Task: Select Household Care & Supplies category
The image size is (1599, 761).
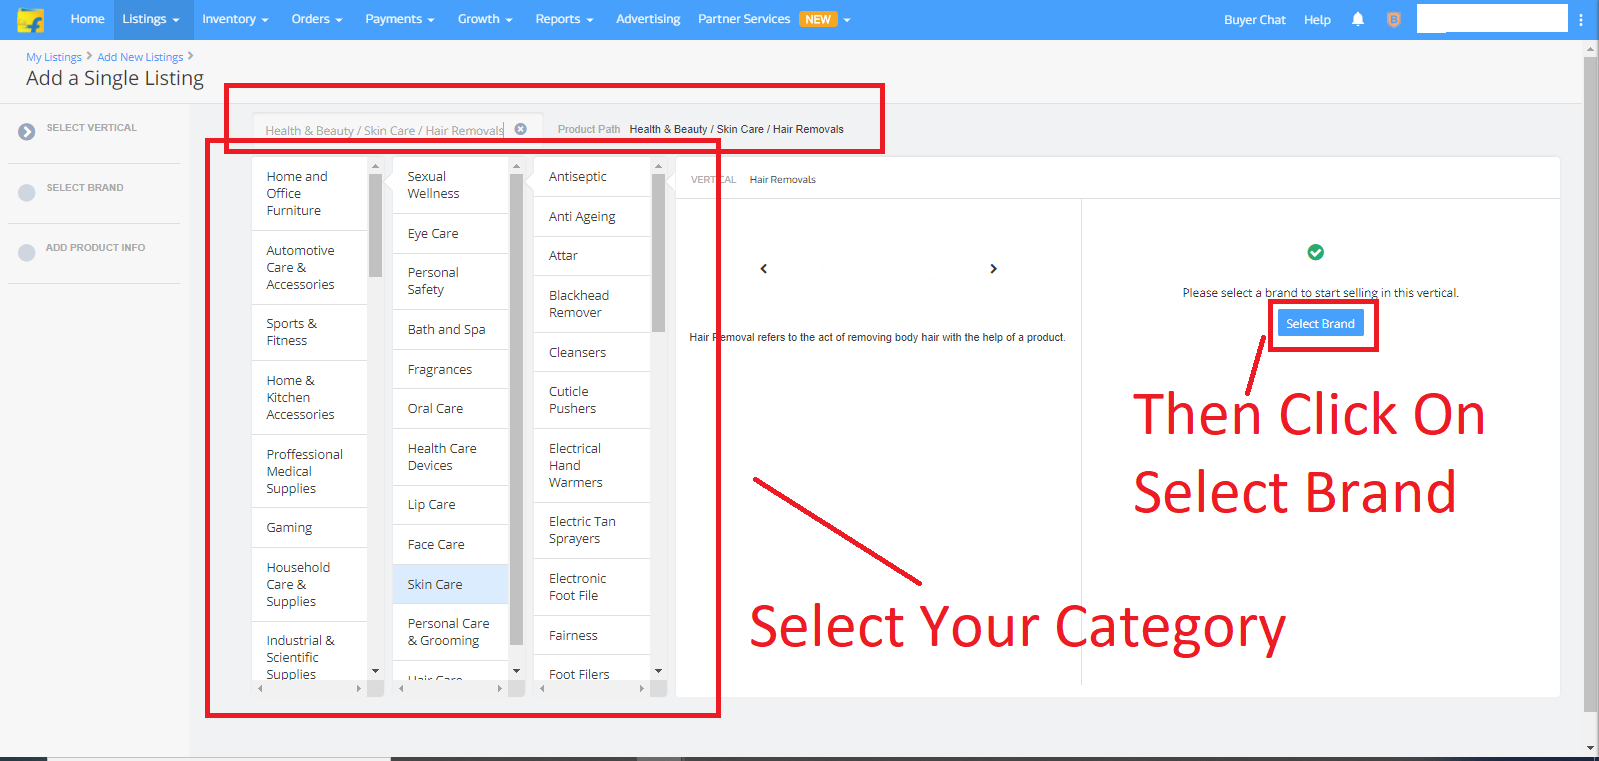Action: point(309,585)
